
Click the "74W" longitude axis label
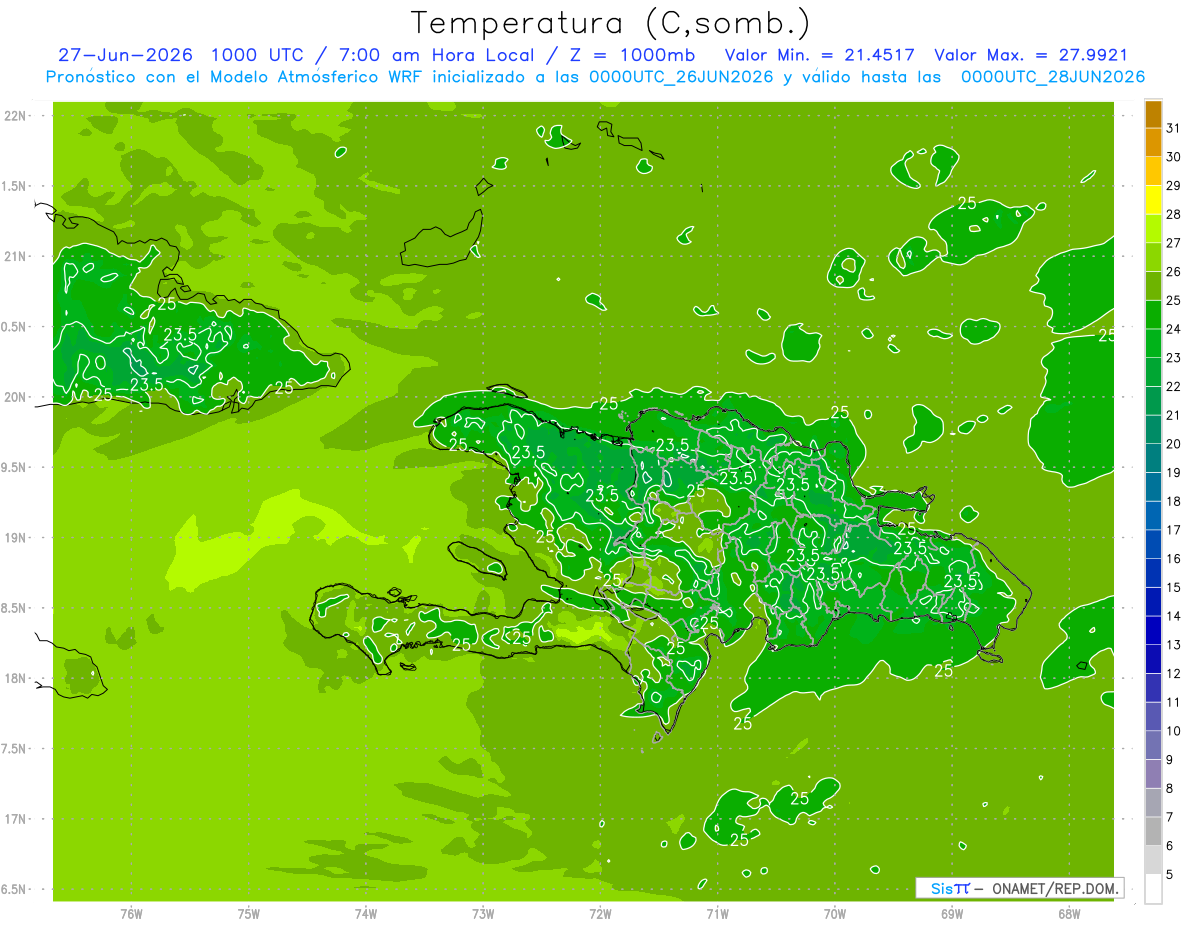coord(366,914)
